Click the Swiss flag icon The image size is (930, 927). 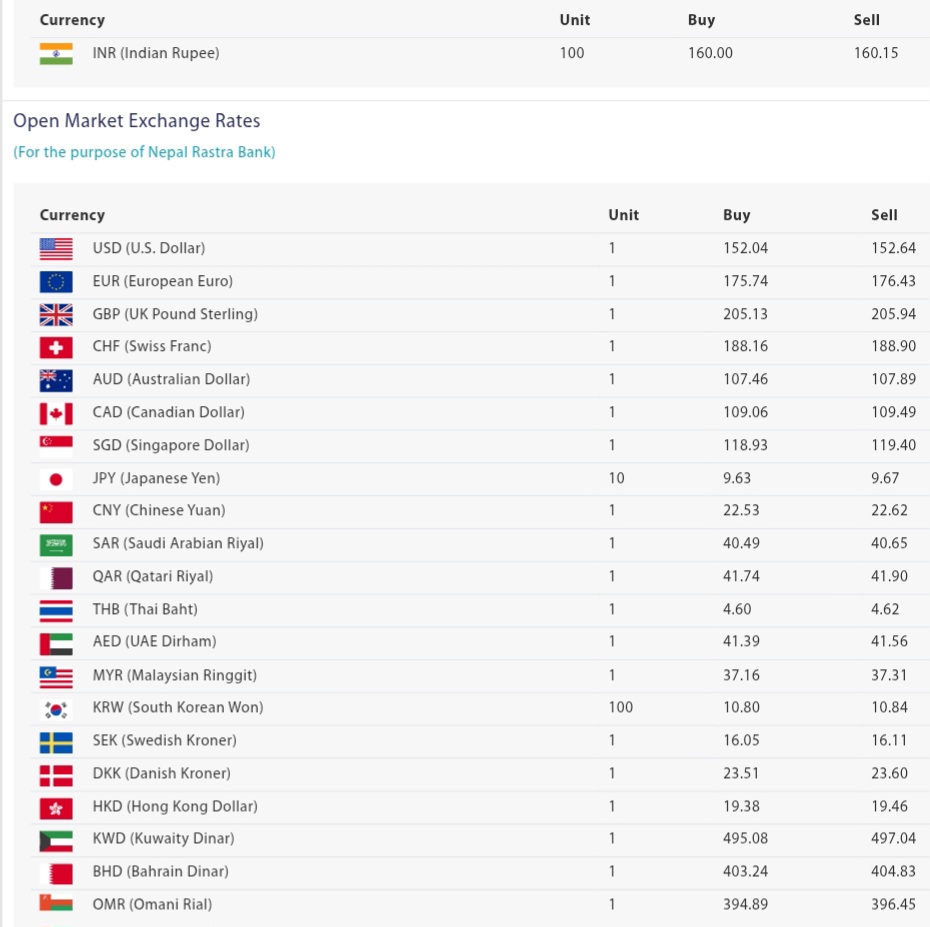point(56,347)
